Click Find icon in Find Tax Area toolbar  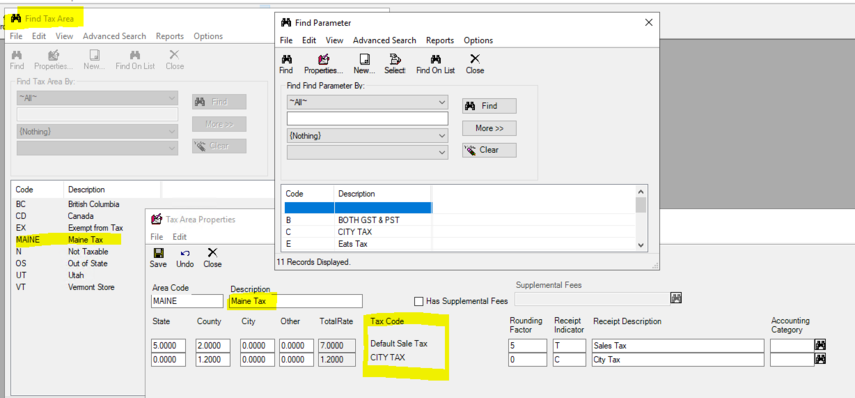[x=16, y=60]
